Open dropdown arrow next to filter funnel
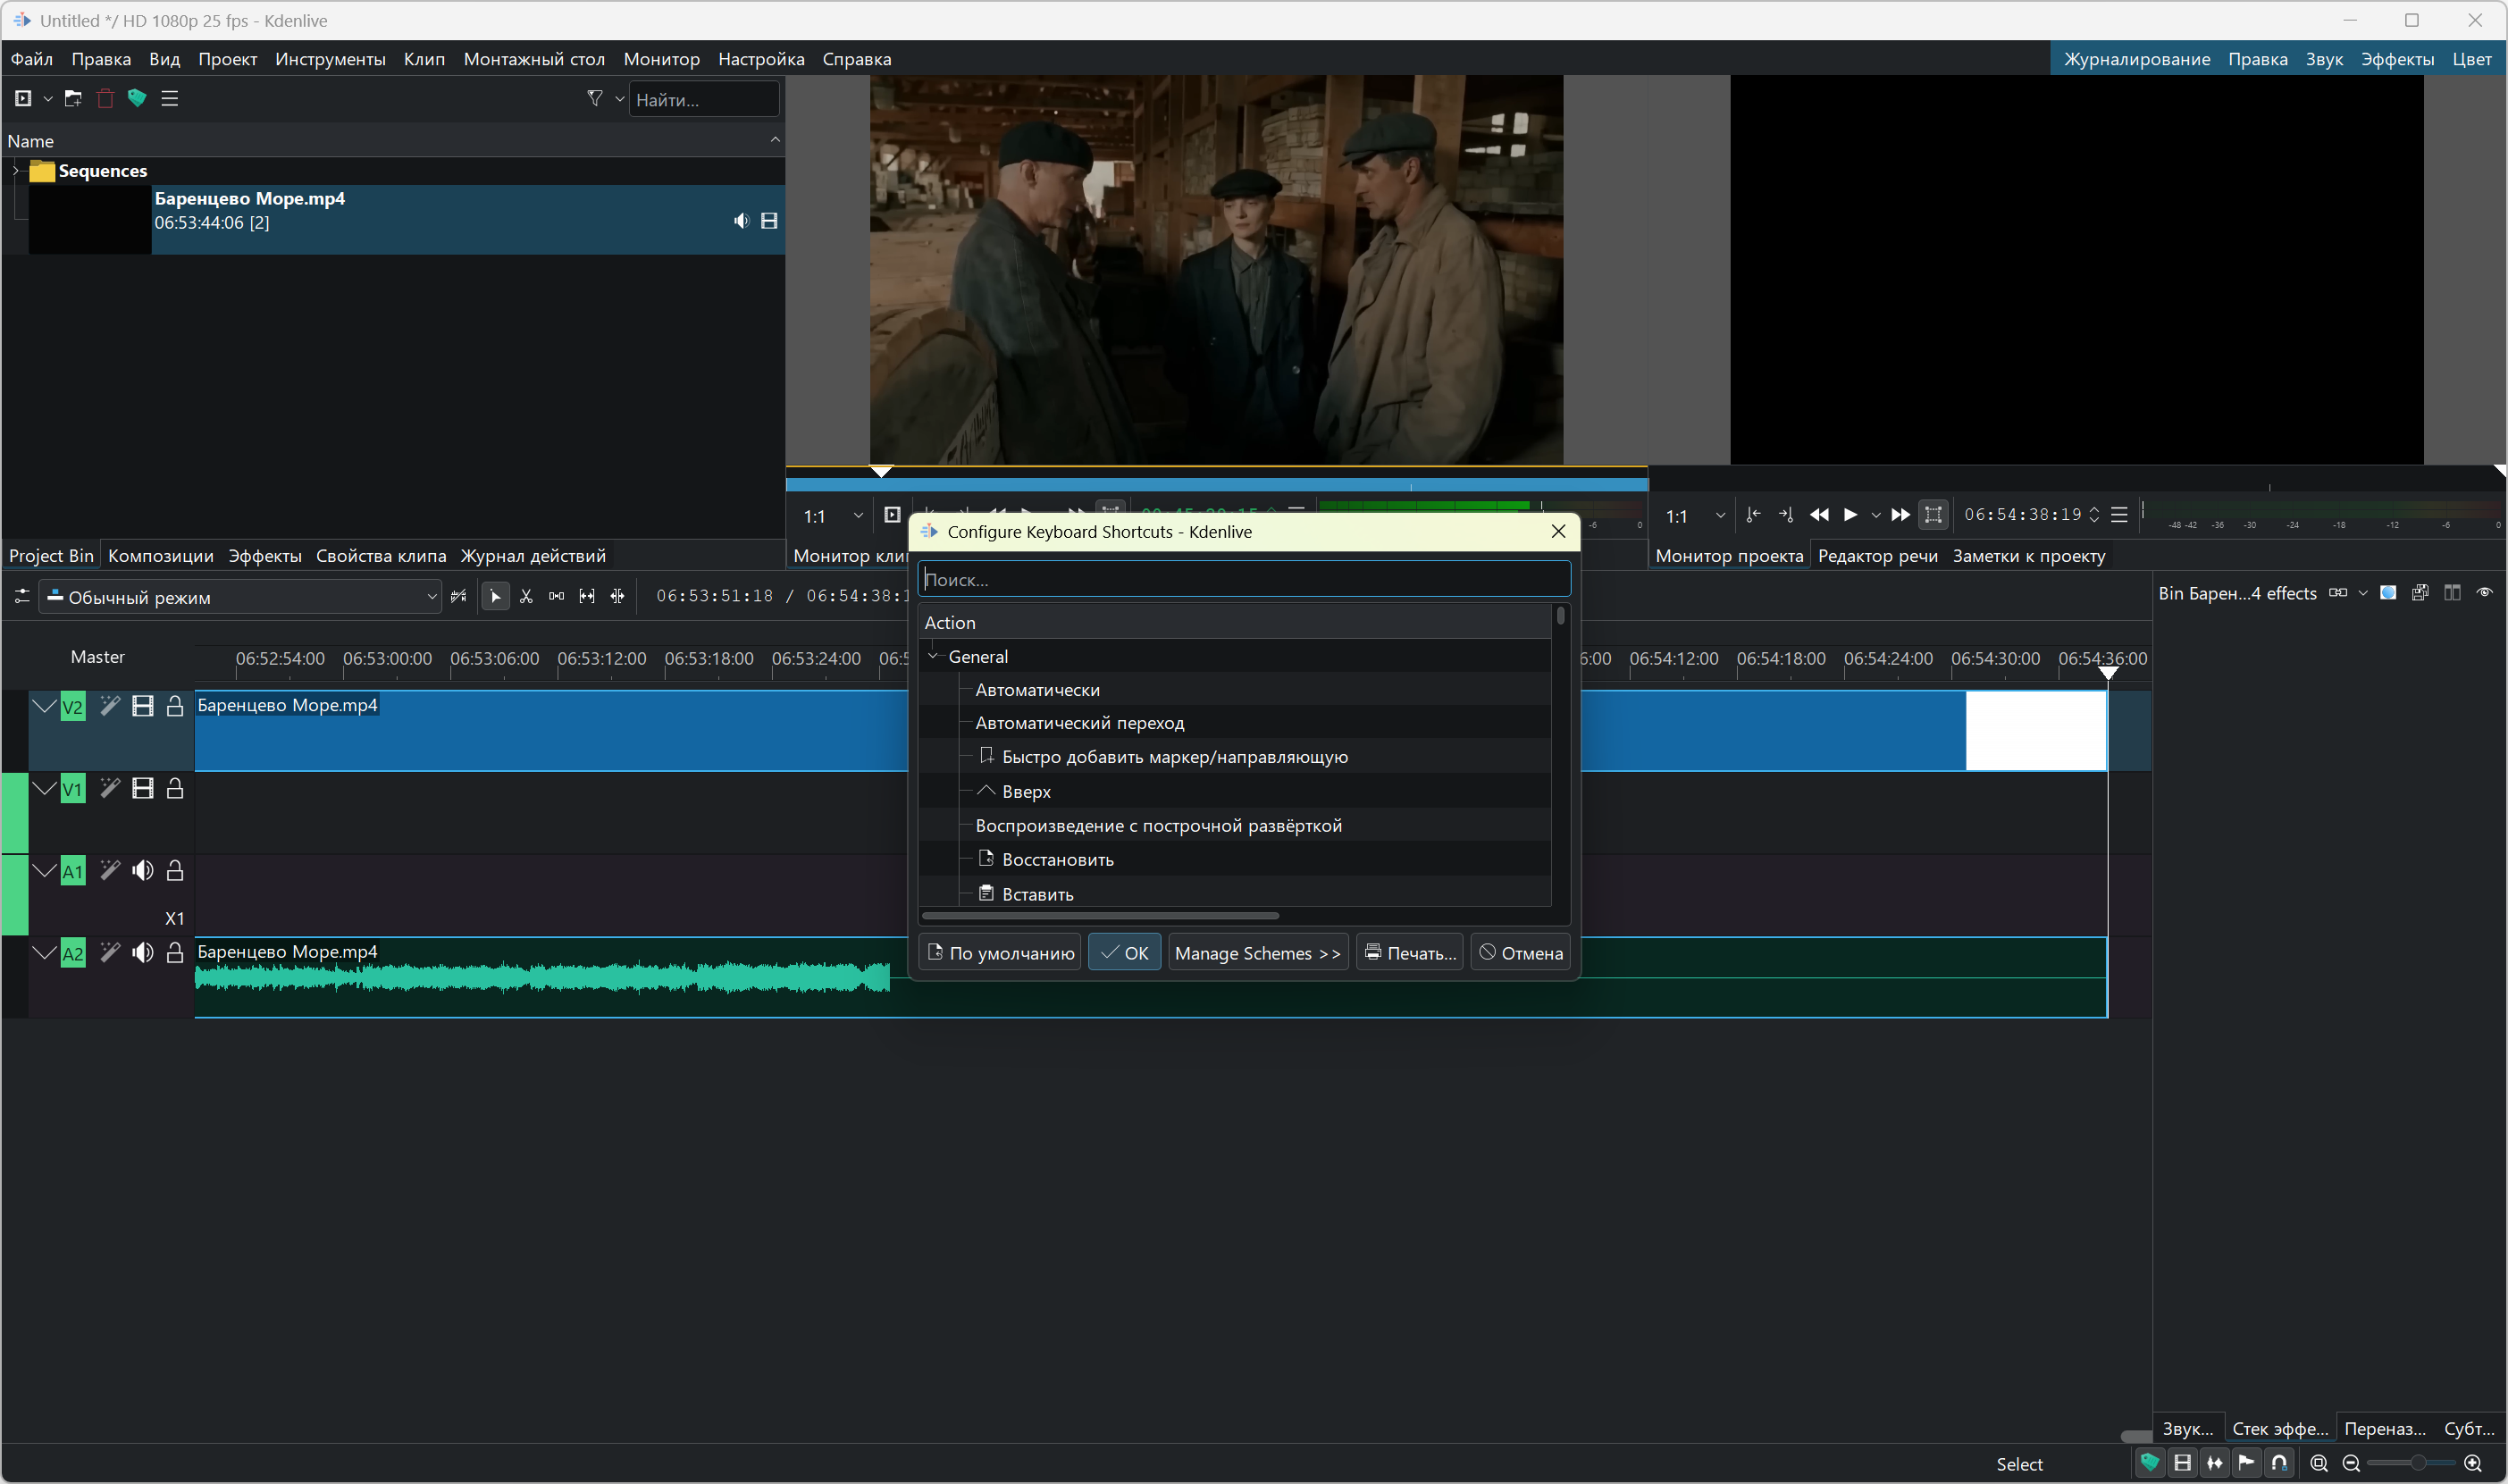 coord(619,98)
